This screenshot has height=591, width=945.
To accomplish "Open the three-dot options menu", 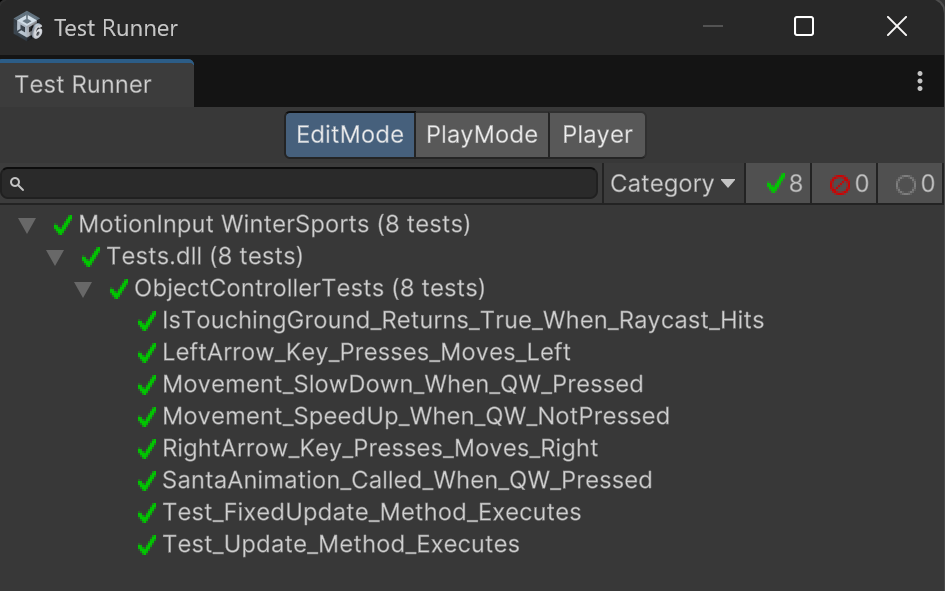I will tap(919, 82).
